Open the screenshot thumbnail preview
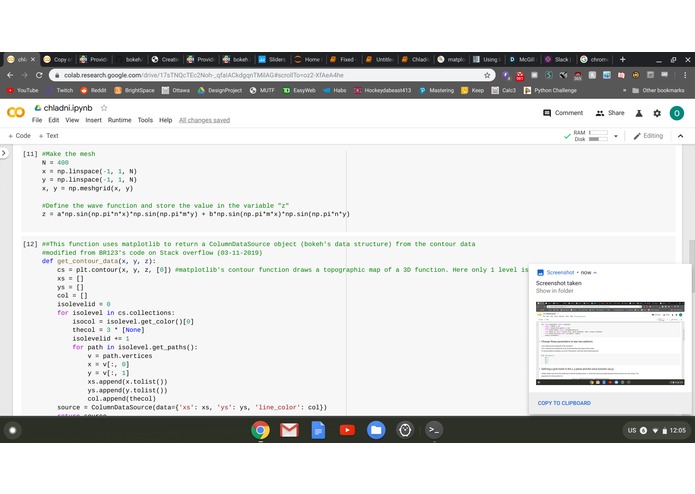695x494 pixels. (x=610, y=343)
